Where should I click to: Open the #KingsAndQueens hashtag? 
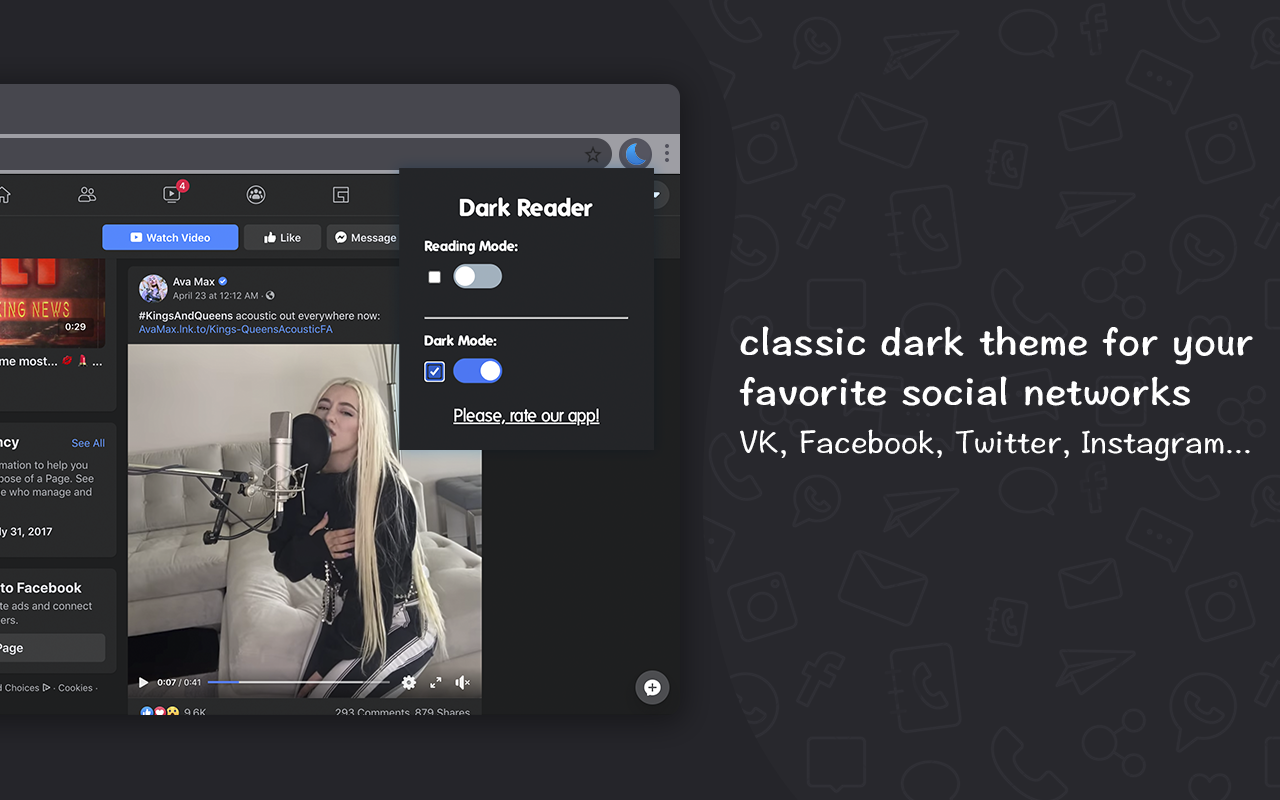coord(187,316)
